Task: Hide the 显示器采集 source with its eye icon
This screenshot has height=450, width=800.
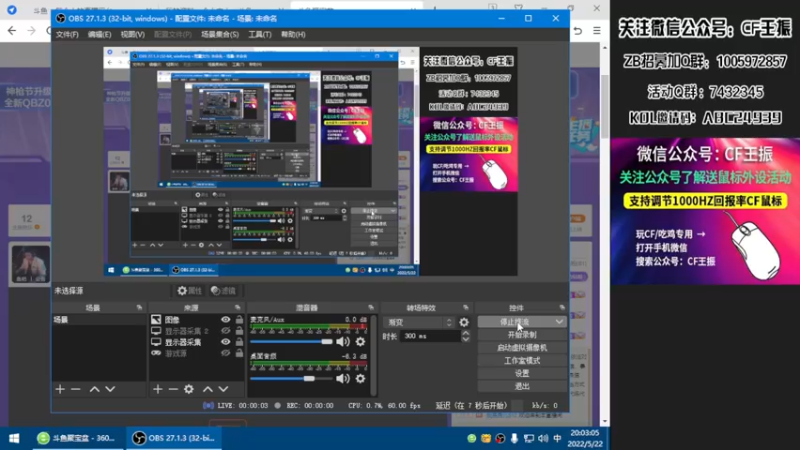Action: click(x=226, y=342)
